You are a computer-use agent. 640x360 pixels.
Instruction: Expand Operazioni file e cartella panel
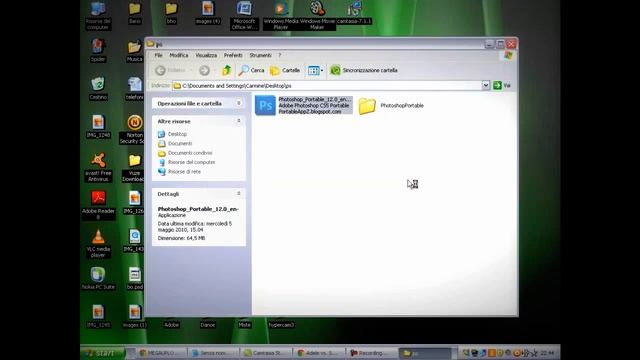[239, 103]
